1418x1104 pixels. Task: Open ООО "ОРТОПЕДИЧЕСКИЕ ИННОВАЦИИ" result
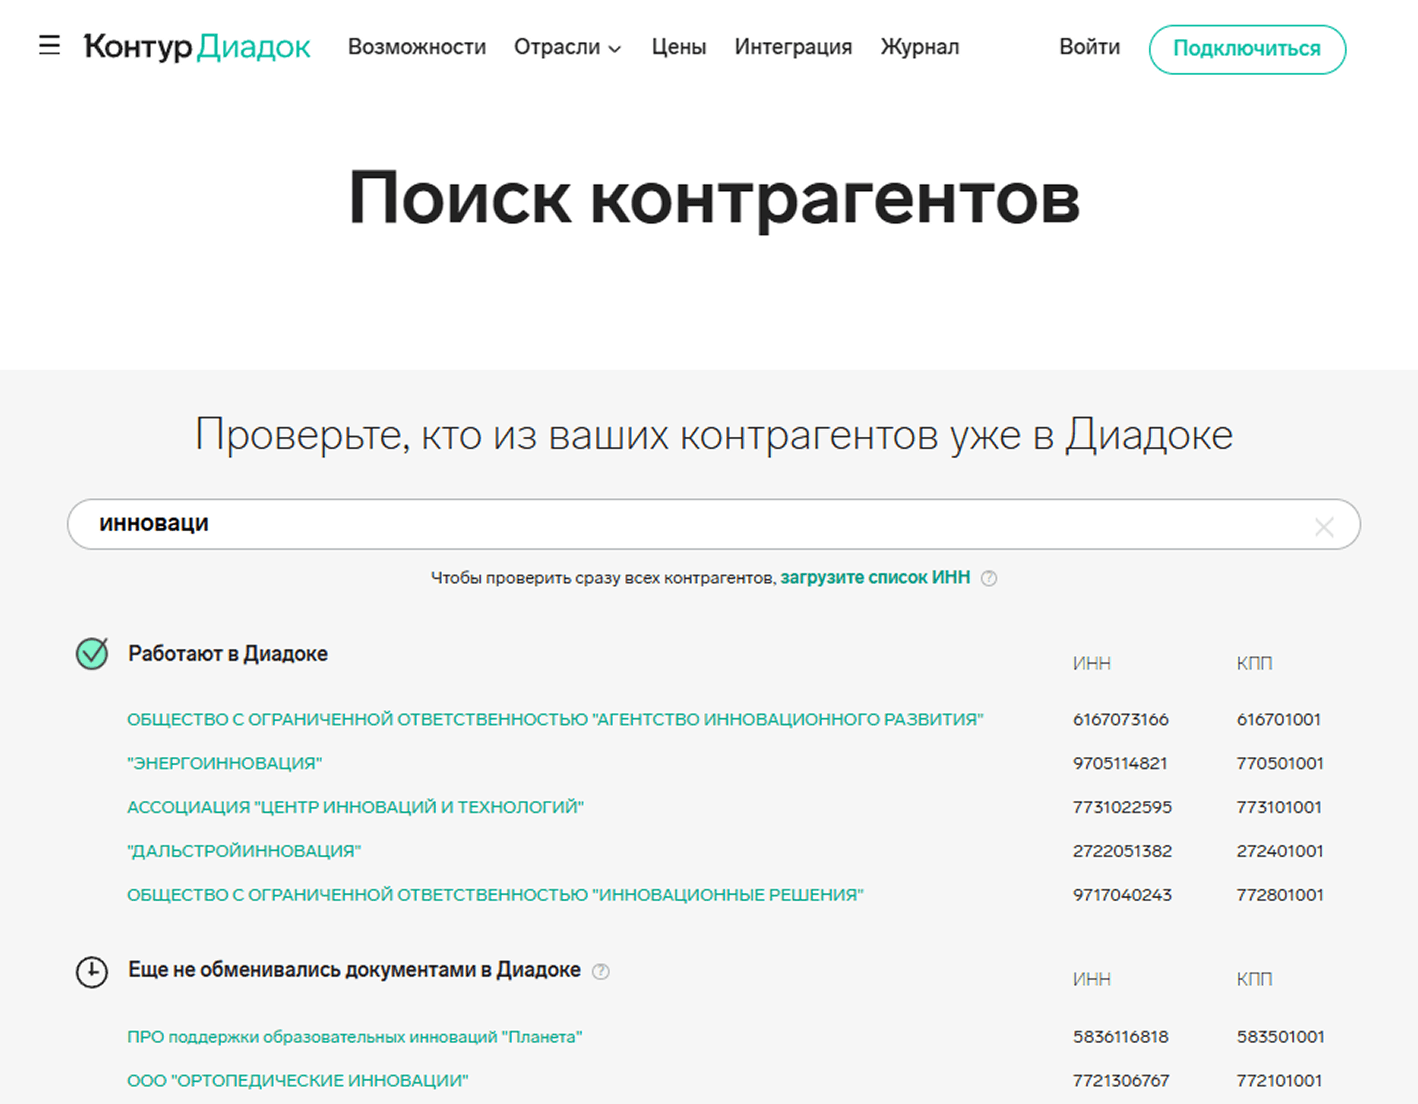click(x=297, y=1080)
